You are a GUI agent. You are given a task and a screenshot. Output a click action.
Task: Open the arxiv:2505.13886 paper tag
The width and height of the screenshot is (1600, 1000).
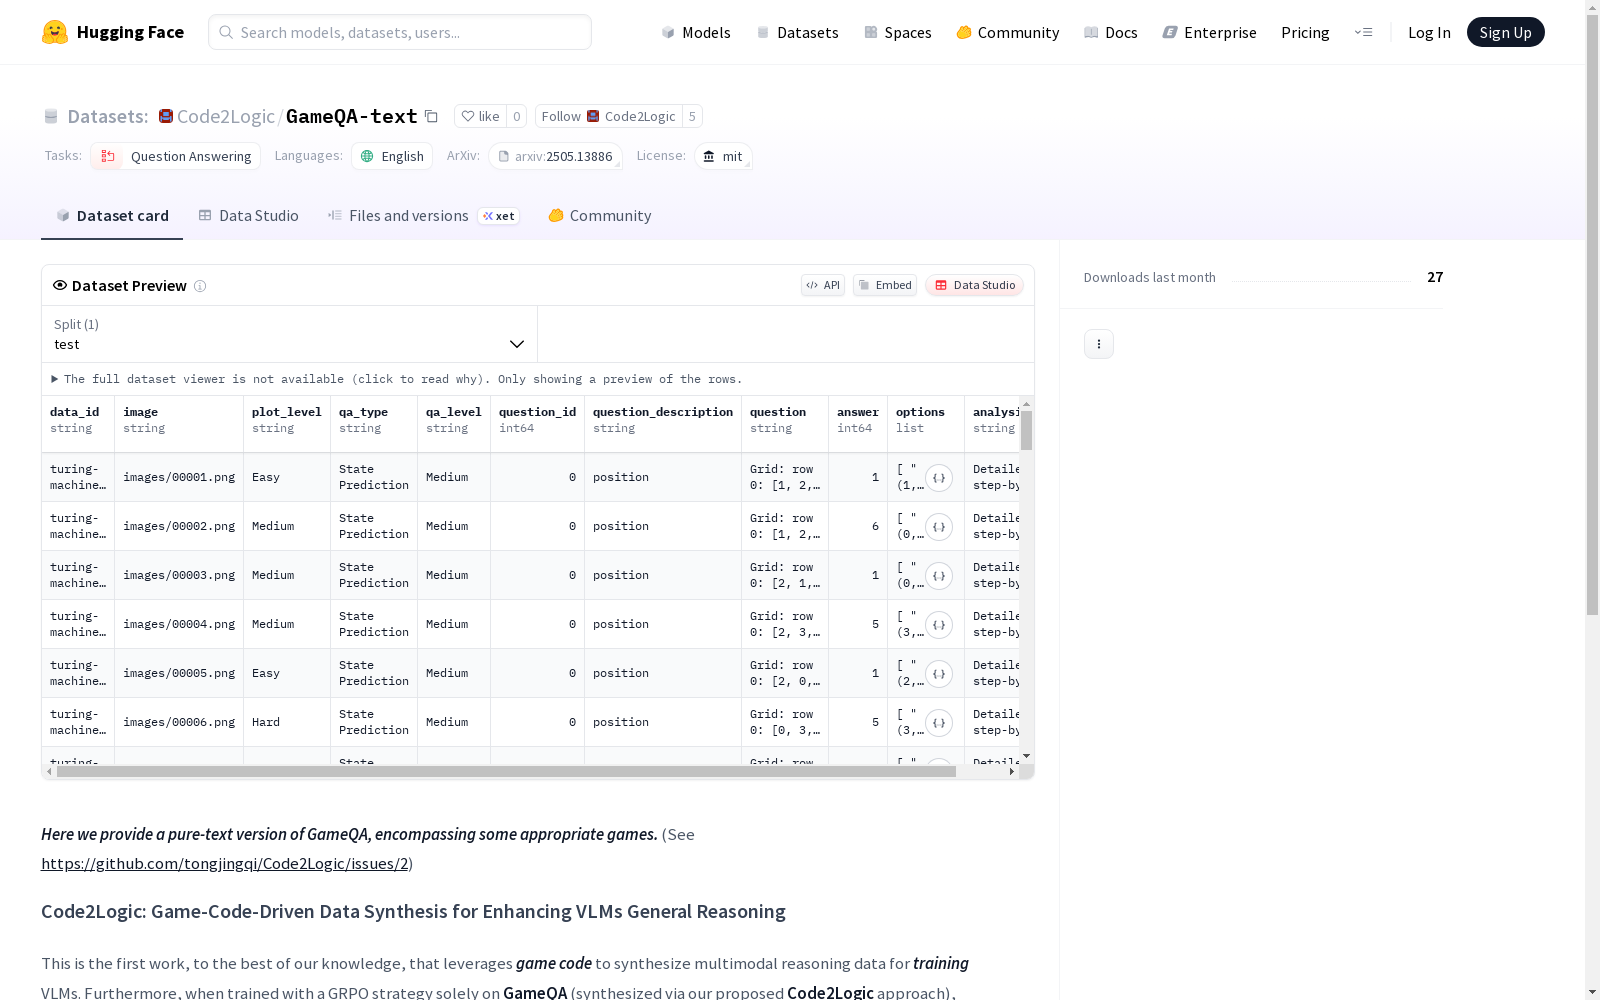pos(555,156)
